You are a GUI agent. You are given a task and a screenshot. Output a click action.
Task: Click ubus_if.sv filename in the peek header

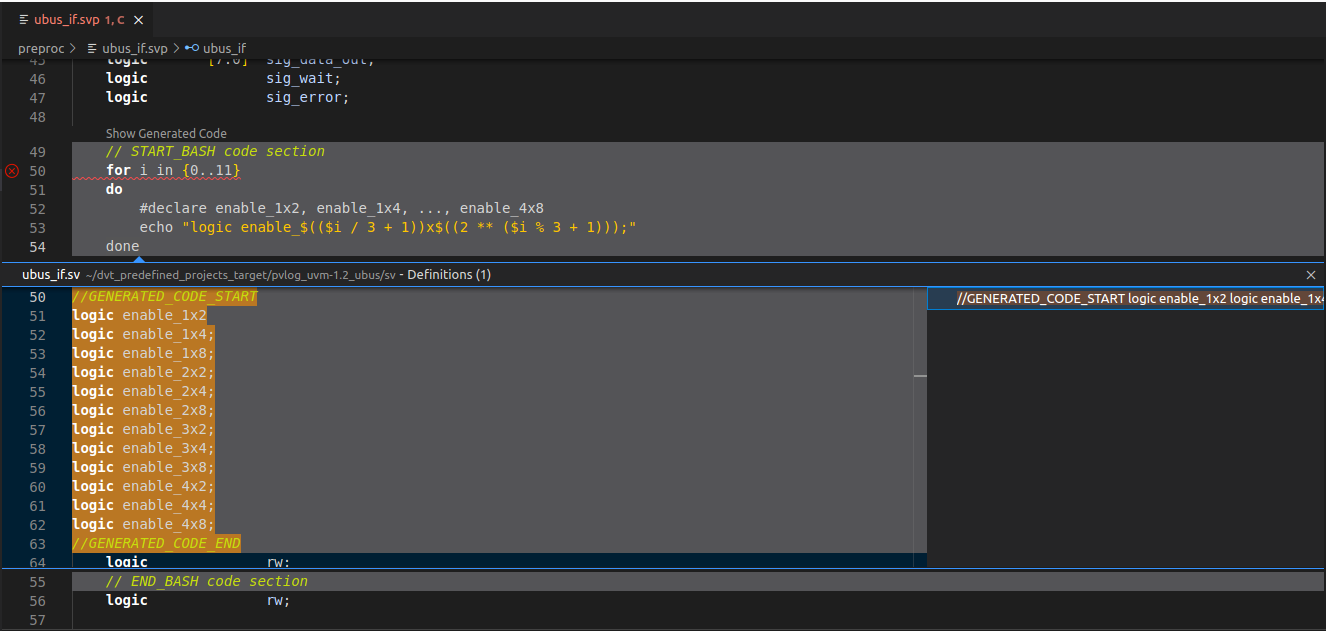click(50, 274)
